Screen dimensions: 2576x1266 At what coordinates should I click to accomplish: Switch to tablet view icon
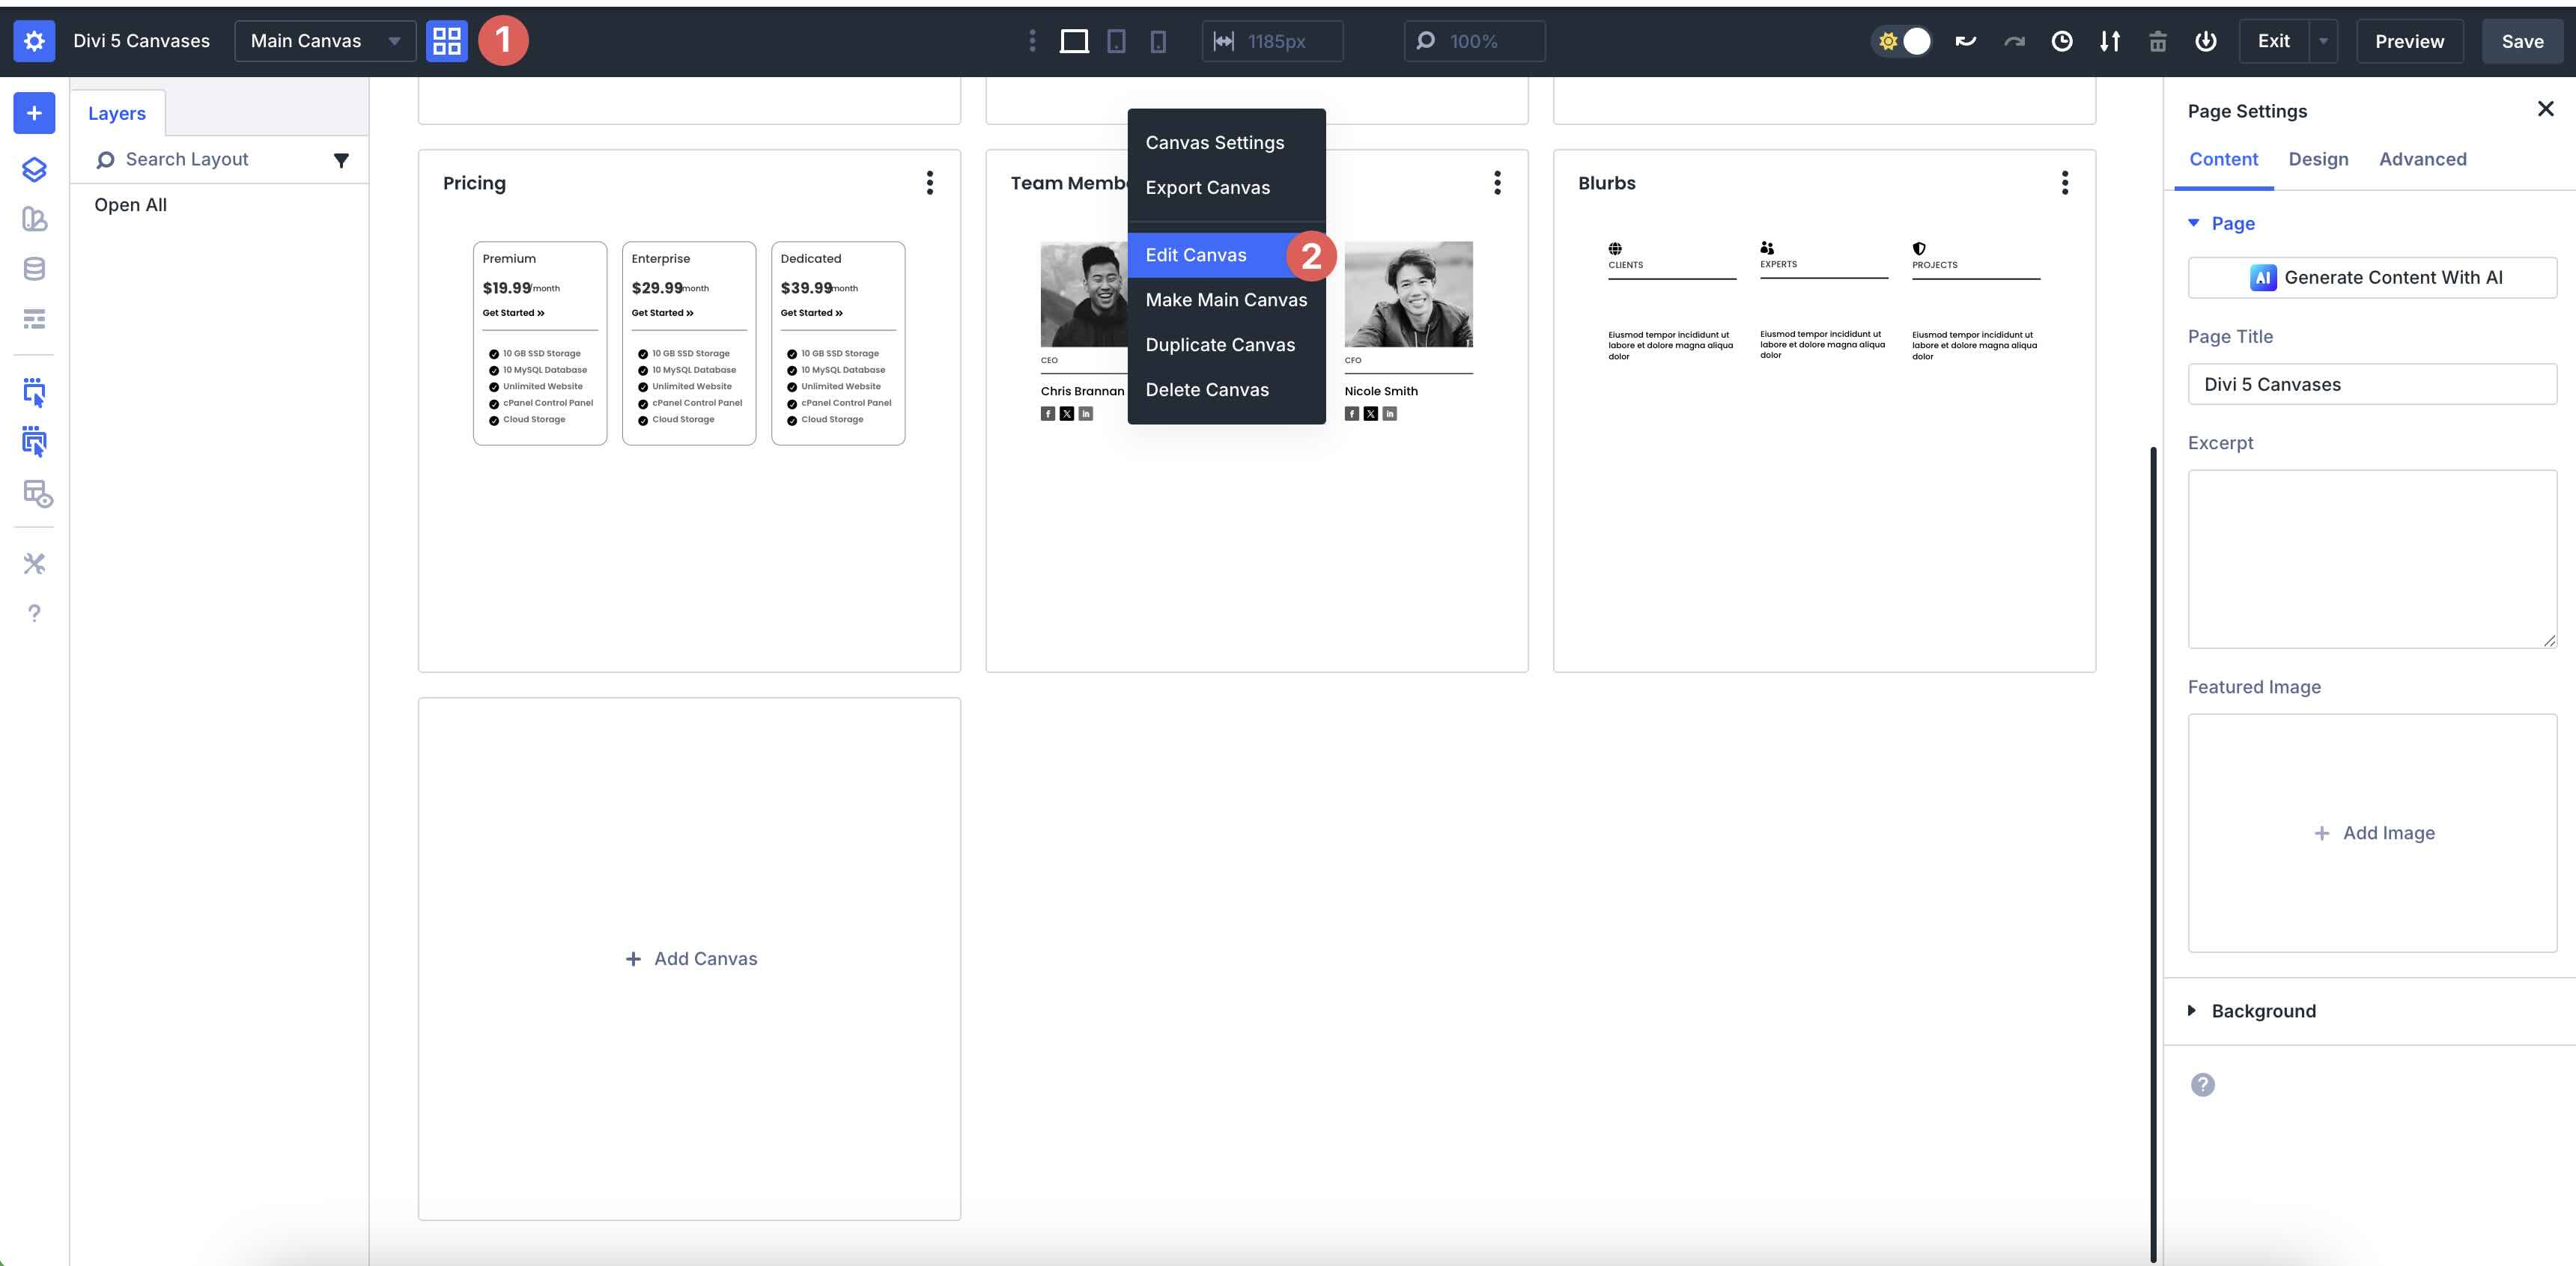click(x=1116, y=41)
